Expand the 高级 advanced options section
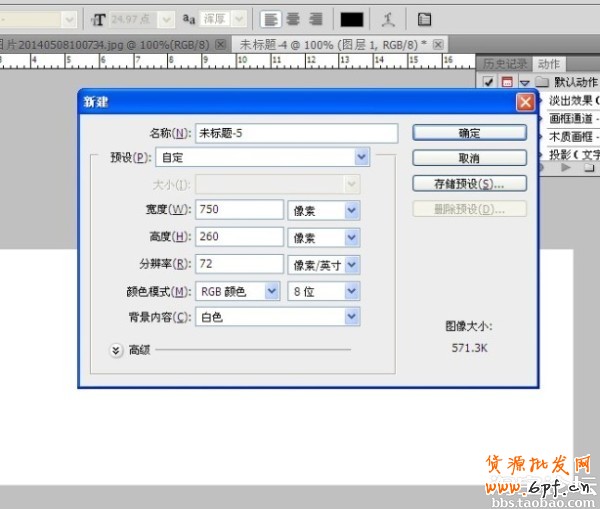The height and width of the screenshot is (509, 600). [x=116, y=349]
